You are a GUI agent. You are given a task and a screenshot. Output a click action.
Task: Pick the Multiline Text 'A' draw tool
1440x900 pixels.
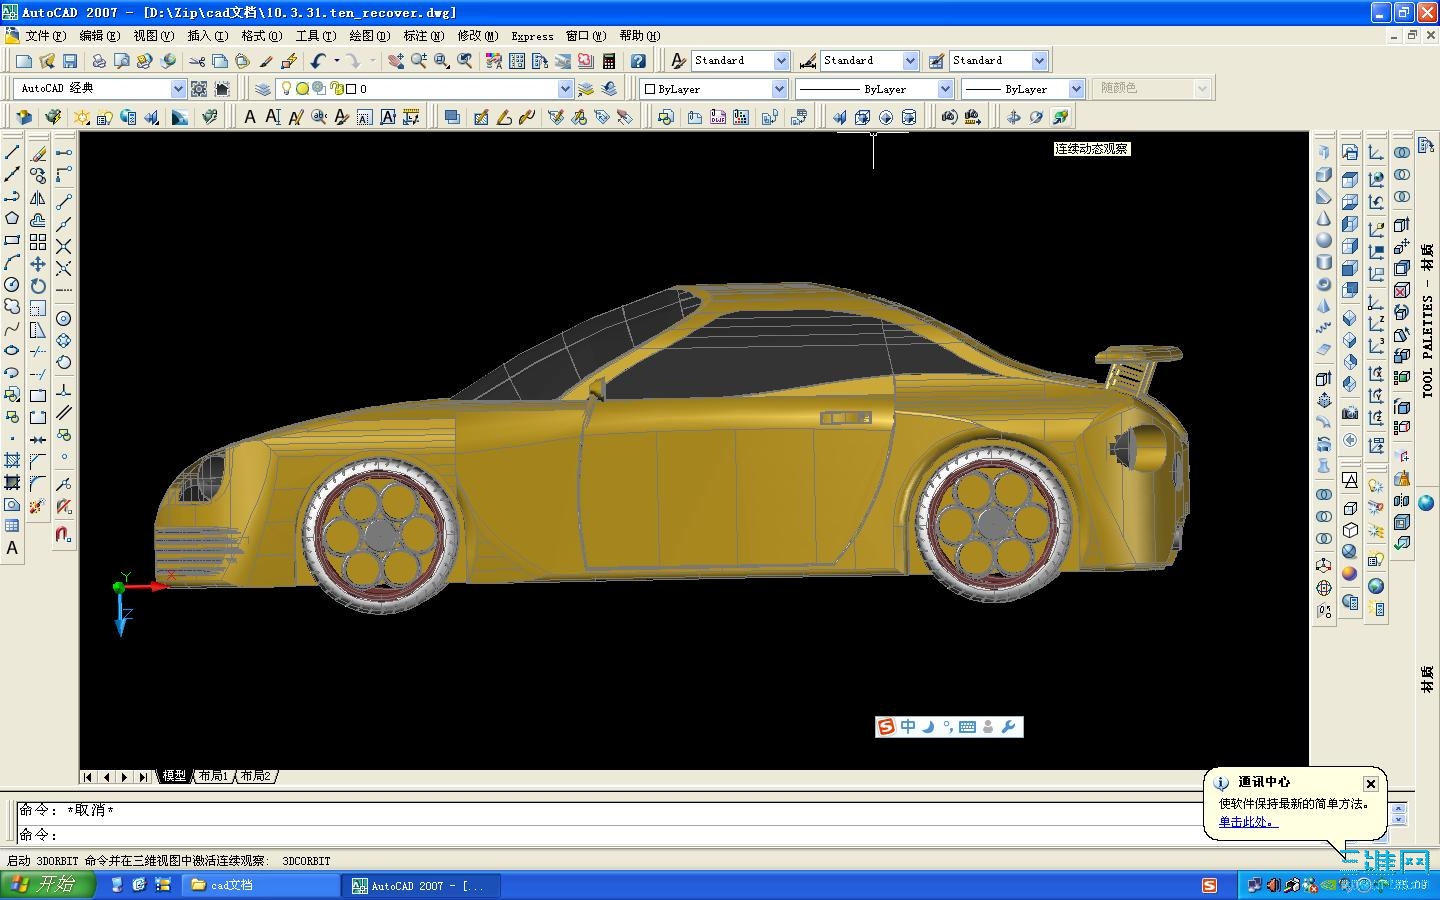pos(12,548)
